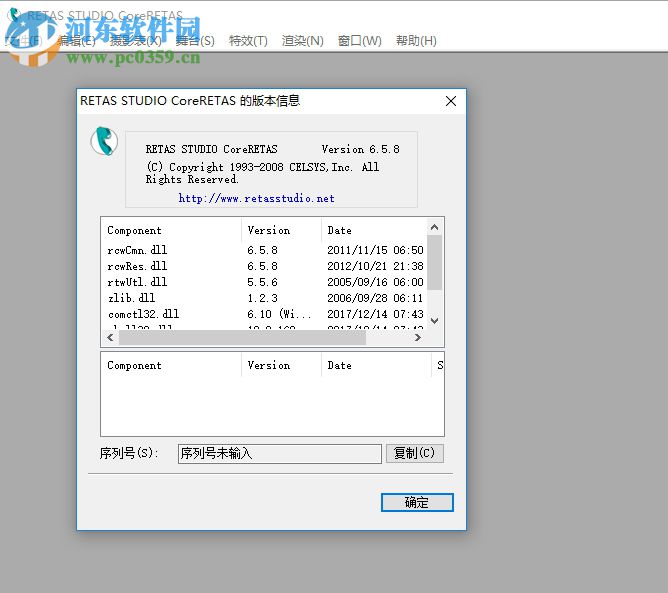
Task: Sort upper list by Date column header
Action: tap(374, 230)
